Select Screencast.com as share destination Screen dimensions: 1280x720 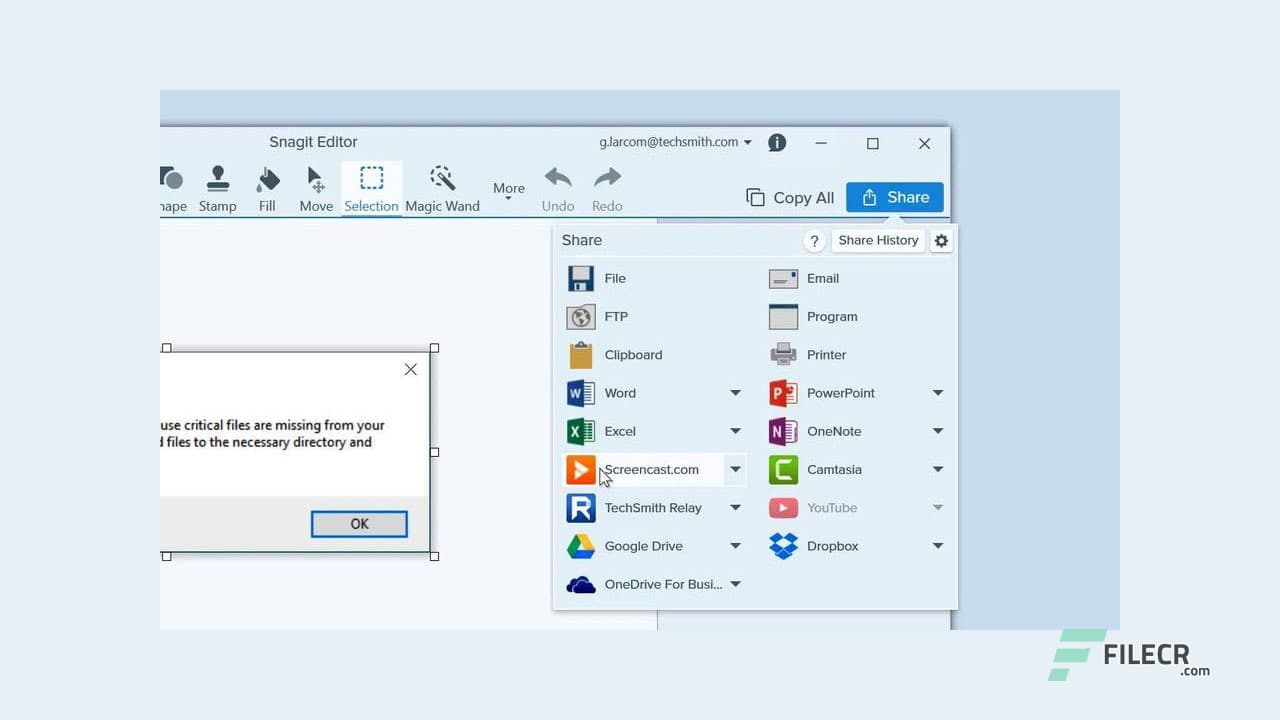[651, 469]
